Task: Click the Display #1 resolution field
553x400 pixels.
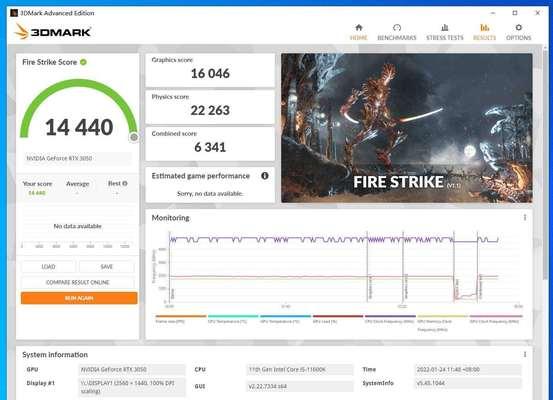Action: coord(131,387)
